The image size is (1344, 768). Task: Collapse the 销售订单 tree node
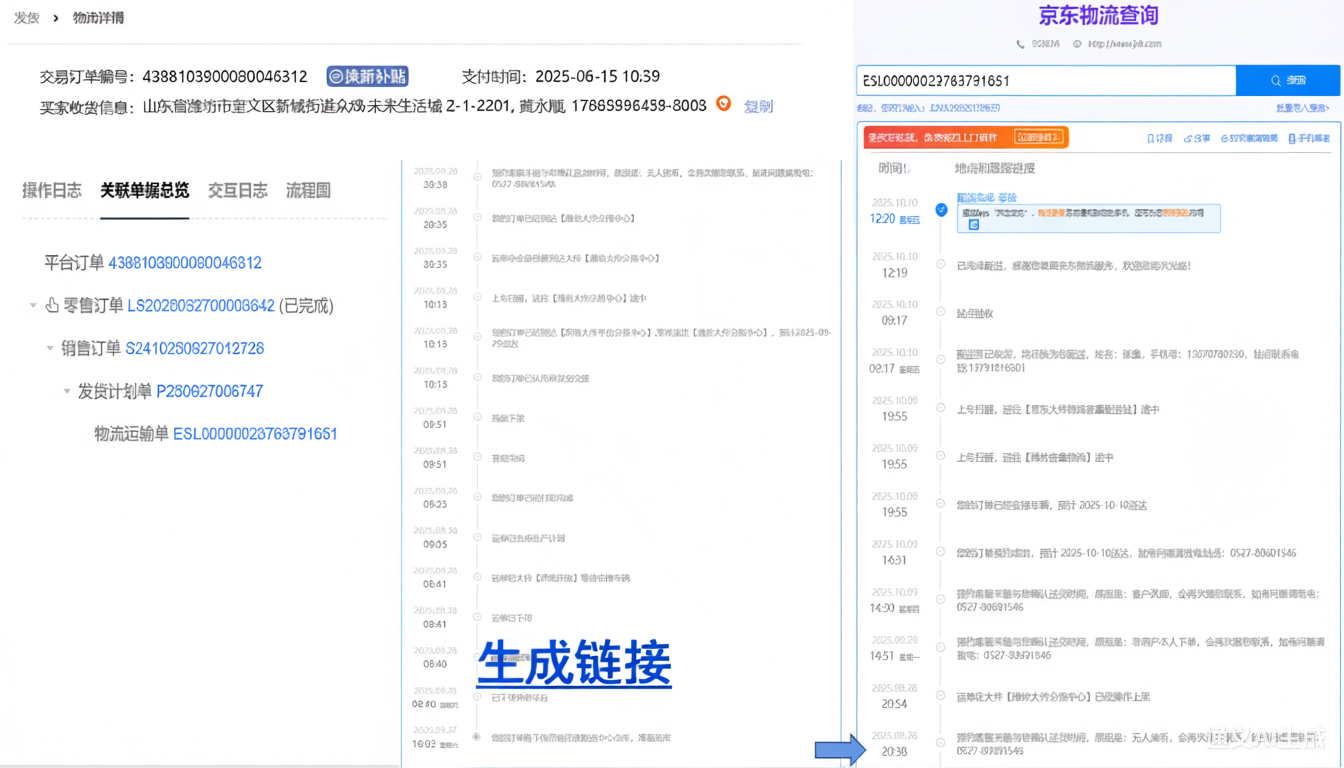coord(50,349)
